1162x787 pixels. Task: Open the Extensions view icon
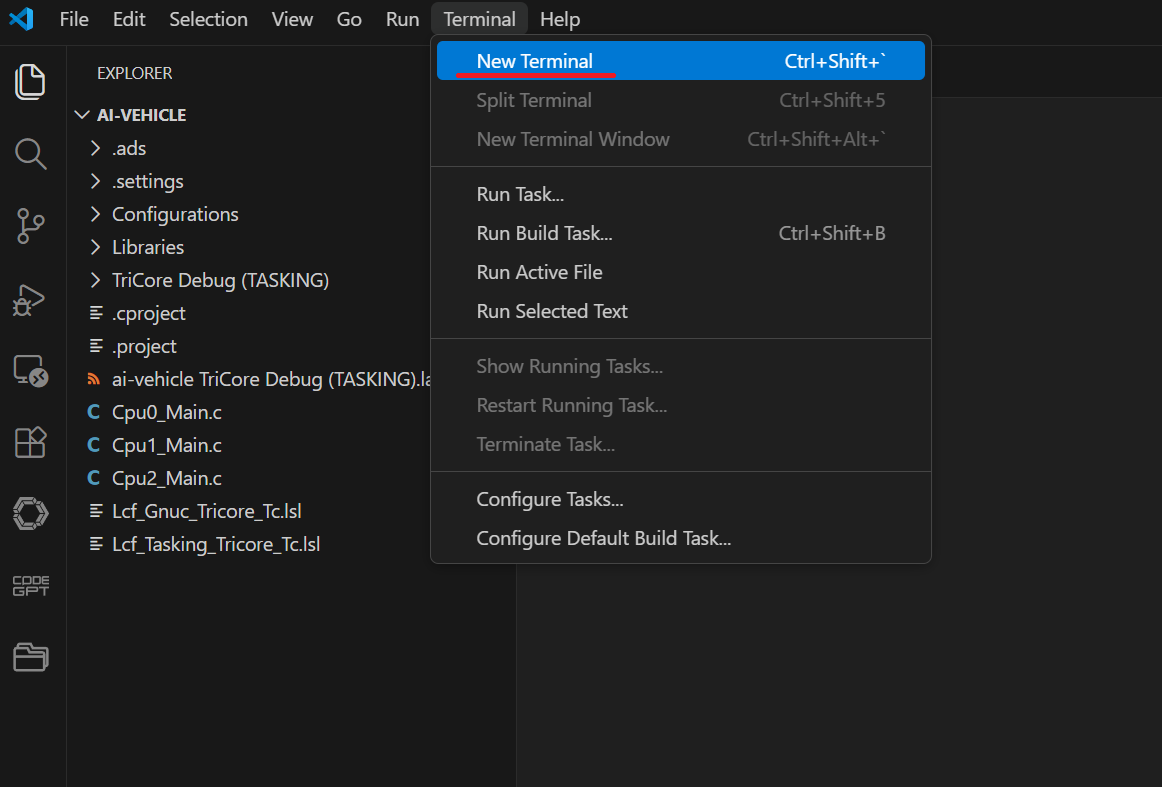pyautogui.click(x=30, y=442)
